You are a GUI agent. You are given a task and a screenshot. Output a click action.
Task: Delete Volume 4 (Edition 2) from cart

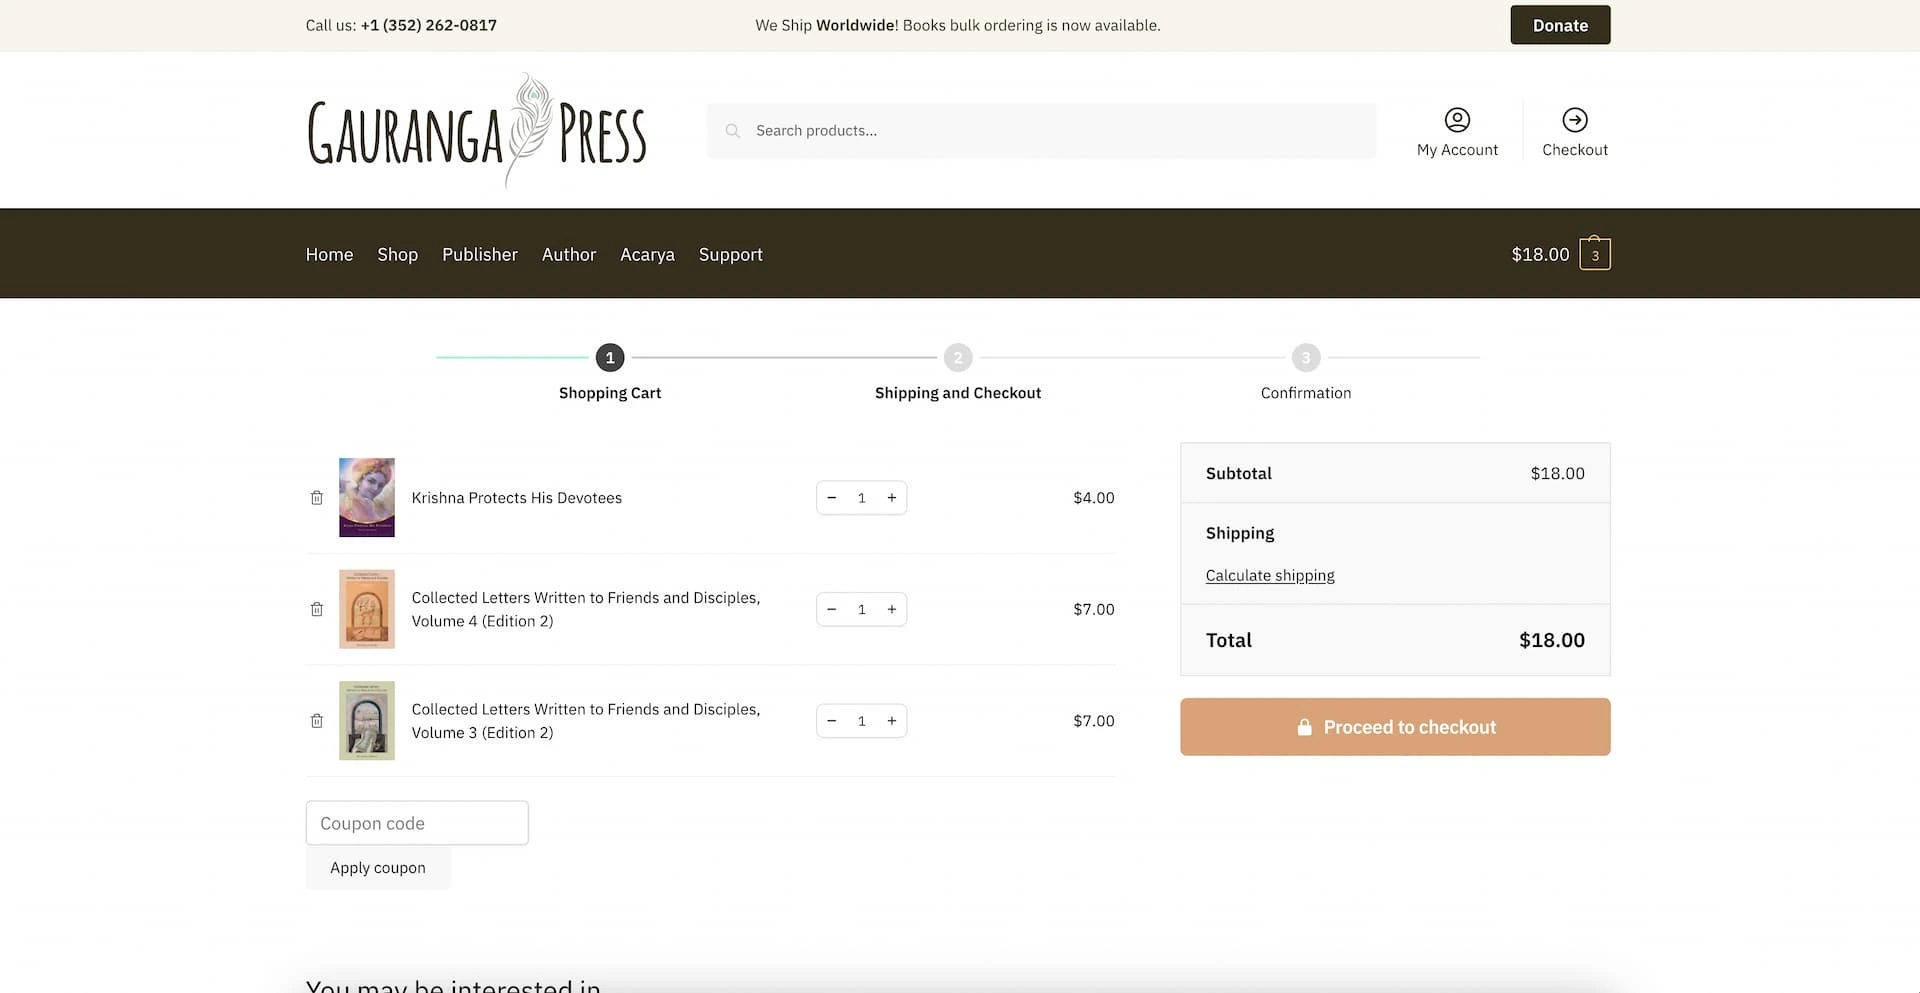(x=316, y=609)
